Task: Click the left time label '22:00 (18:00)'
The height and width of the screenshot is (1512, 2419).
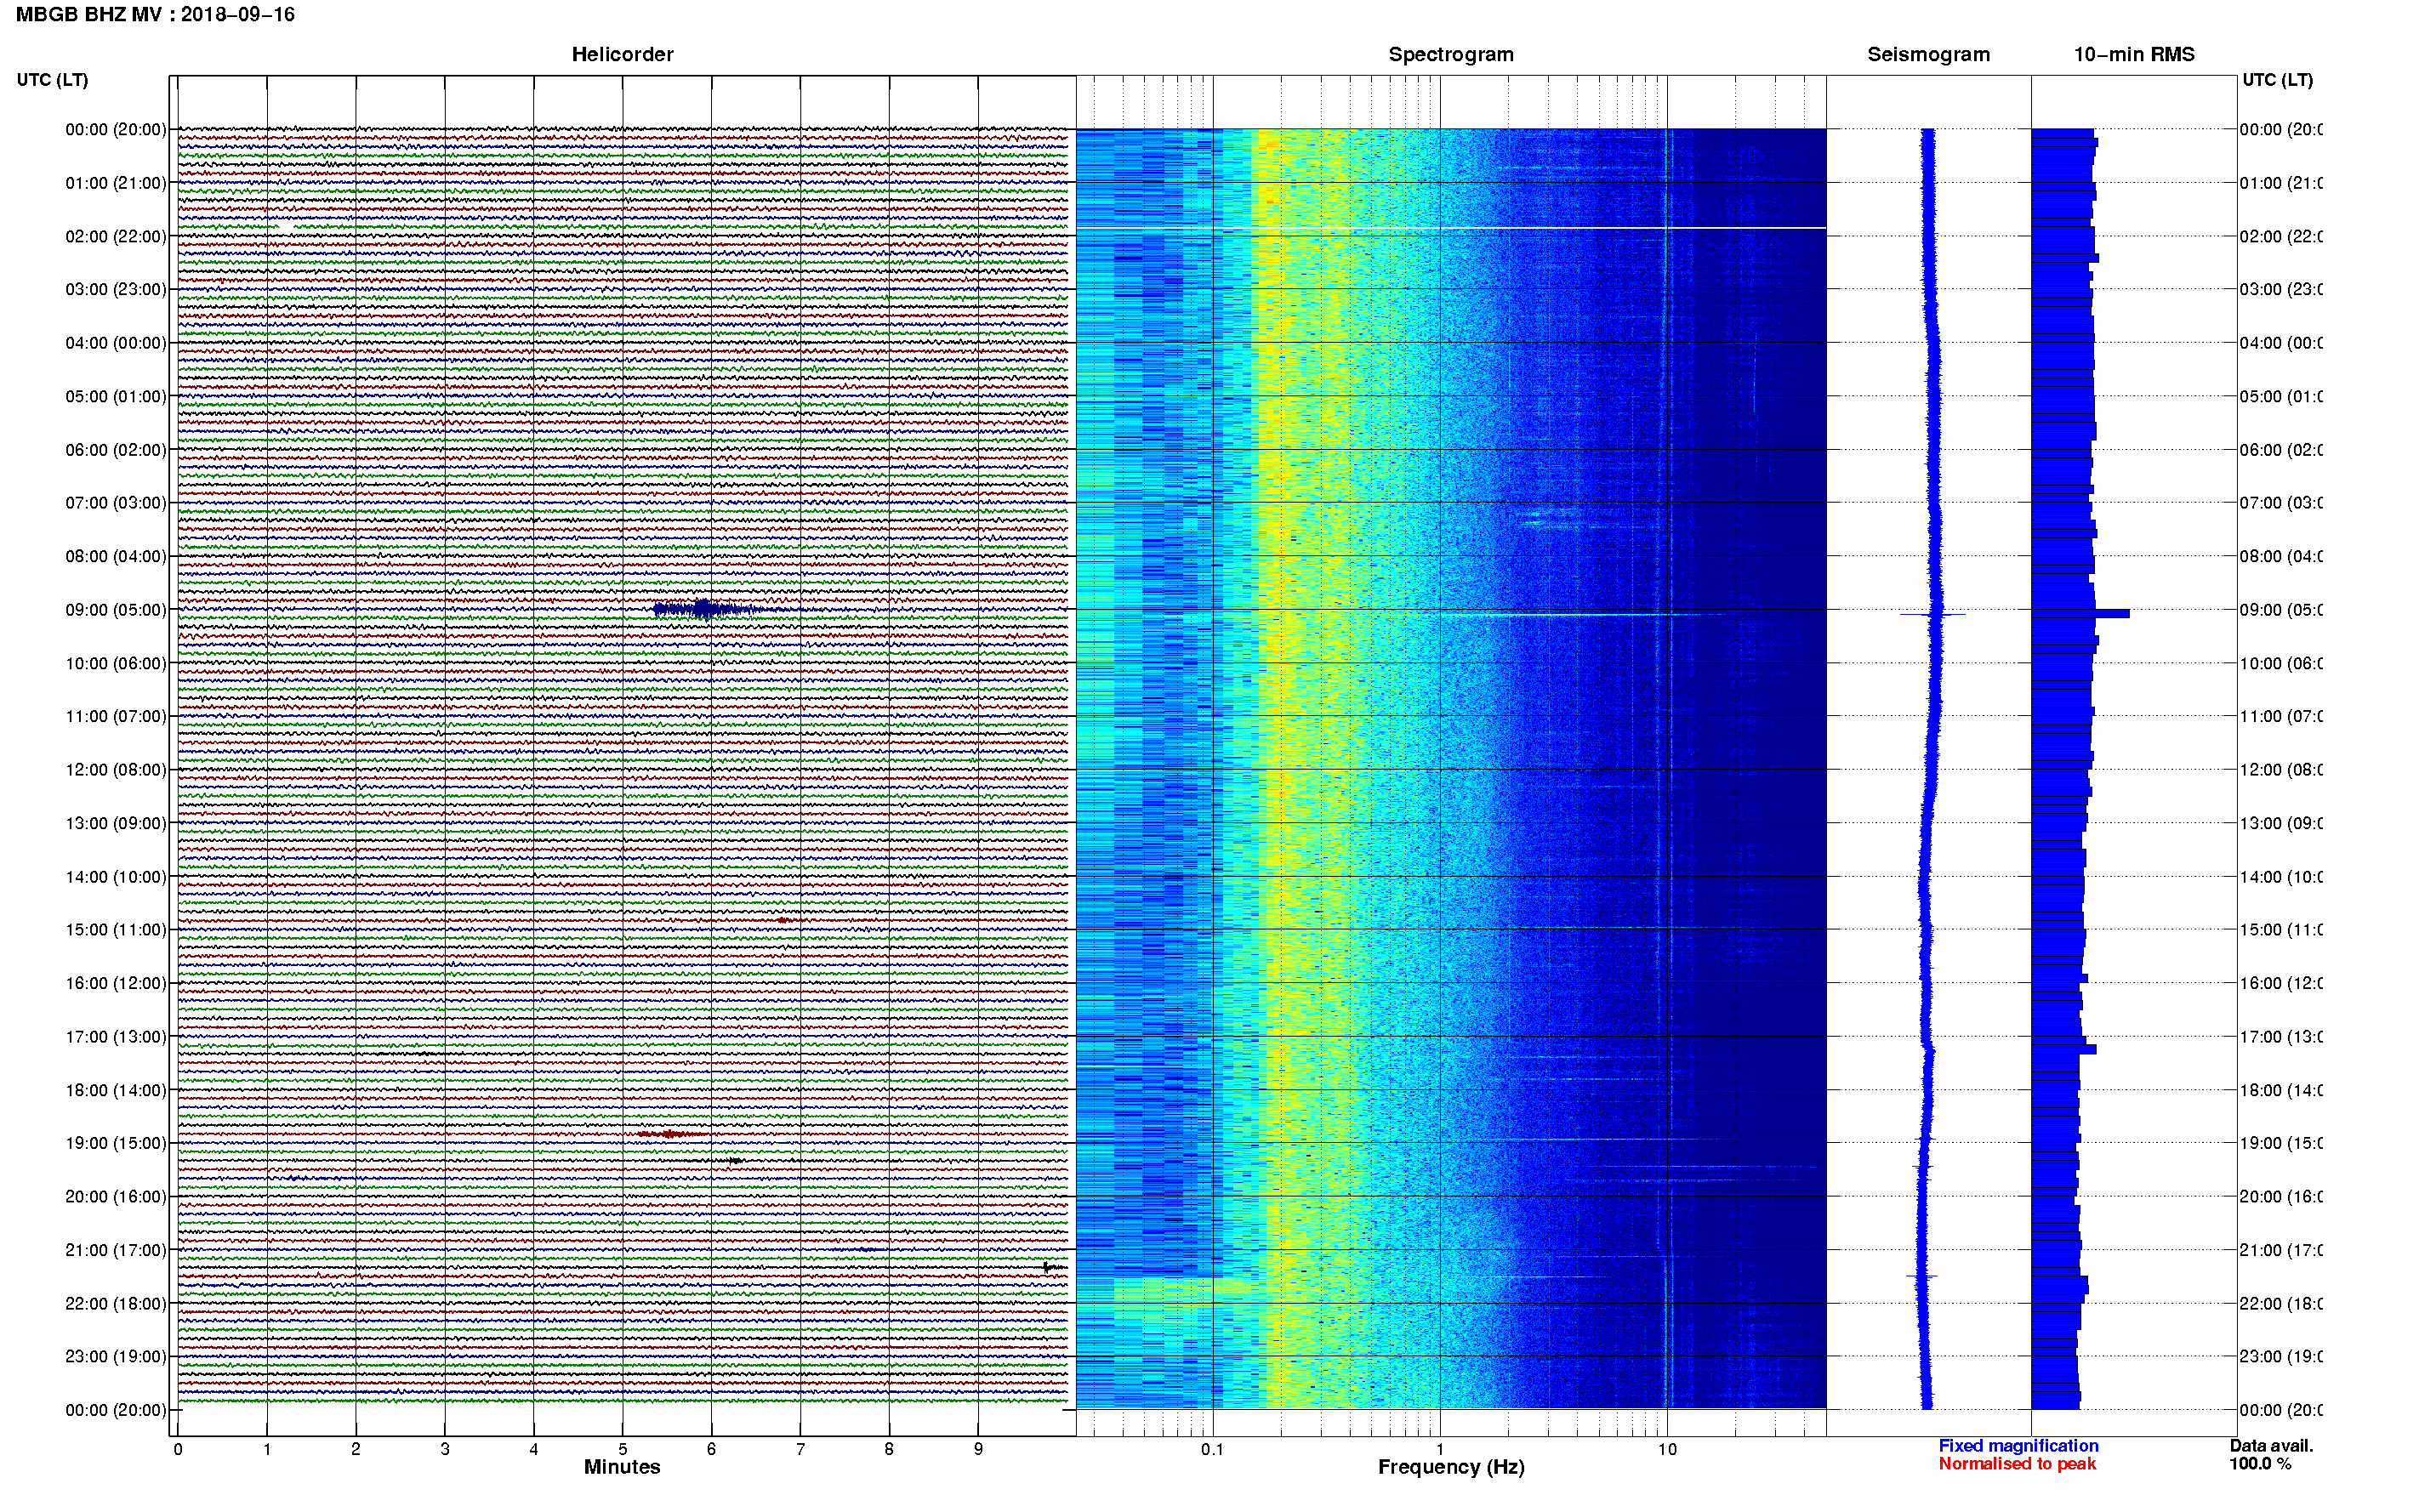Action: (x=116, y=1304)
